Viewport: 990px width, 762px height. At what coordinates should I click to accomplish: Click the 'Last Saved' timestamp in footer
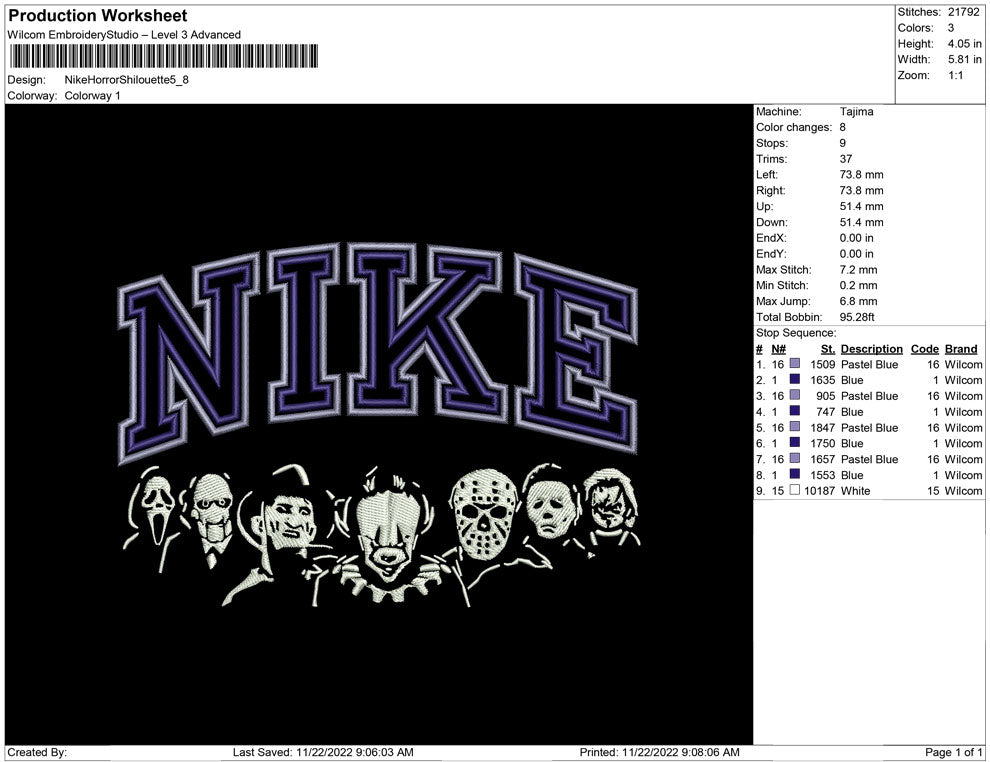(x=323, y=752)
